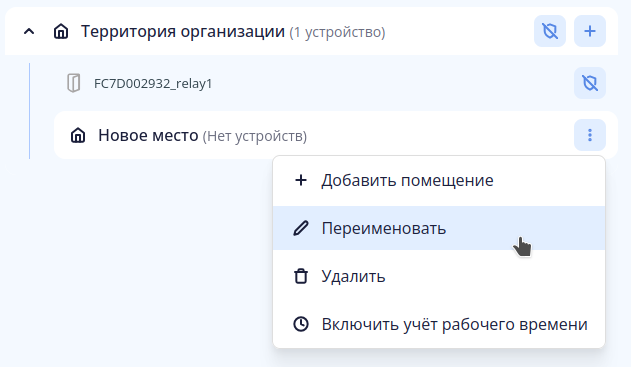631x367 pixels.
Task: Select Переименовать in the context menu
Action: [439, 228]
